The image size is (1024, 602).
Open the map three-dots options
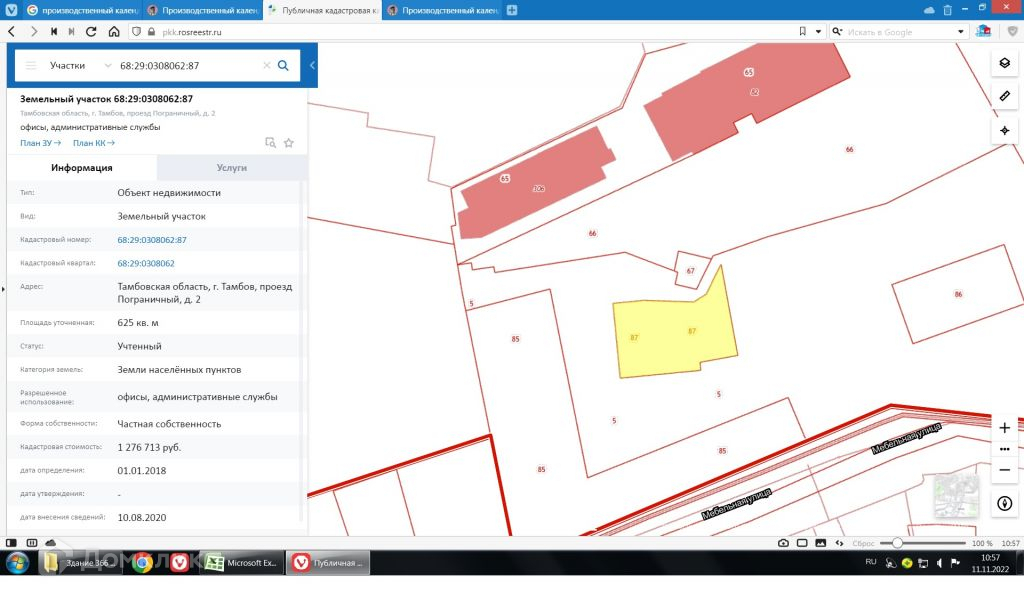tap(1004, 449)
